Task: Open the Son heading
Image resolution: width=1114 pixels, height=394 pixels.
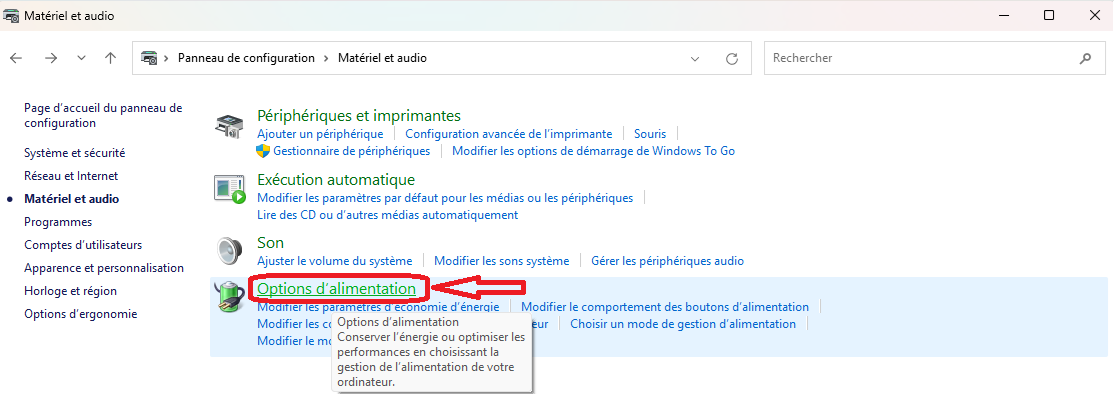Action: click(271, 243)
